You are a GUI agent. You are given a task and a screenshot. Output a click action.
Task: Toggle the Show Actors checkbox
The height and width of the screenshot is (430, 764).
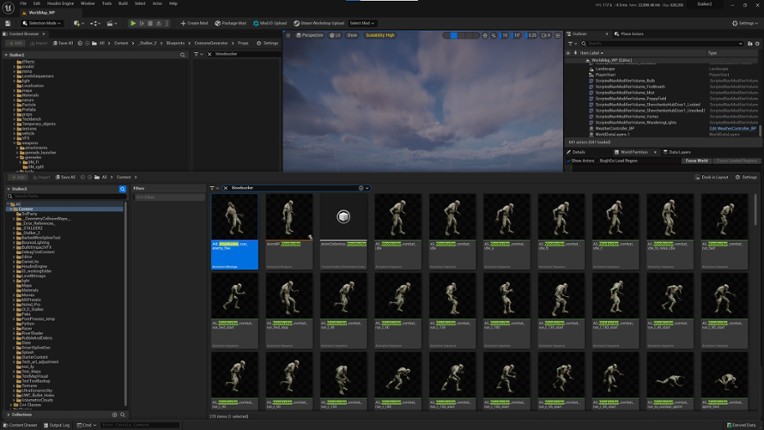(x=570, y=160)
